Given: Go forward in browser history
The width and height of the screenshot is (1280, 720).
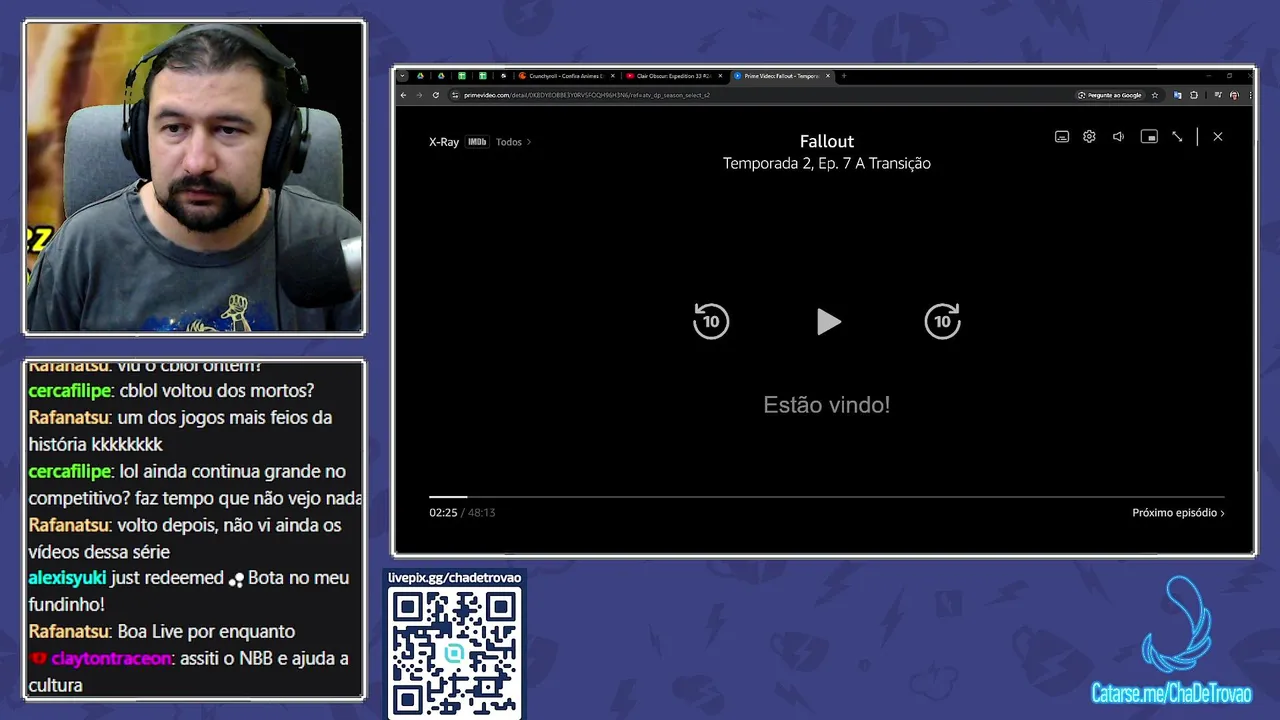Looking at the screenshot, I should [x=419, y=95].
